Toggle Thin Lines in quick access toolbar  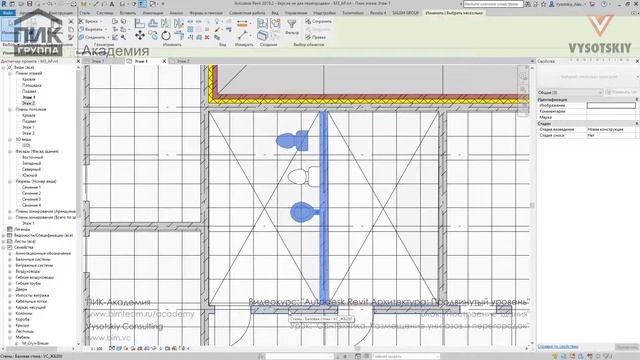click(143, 4)
